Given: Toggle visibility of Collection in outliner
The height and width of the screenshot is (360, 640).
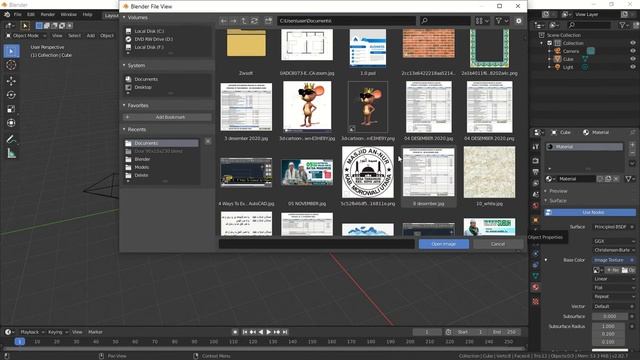Looking at the screenshot, I should (633, 43).
